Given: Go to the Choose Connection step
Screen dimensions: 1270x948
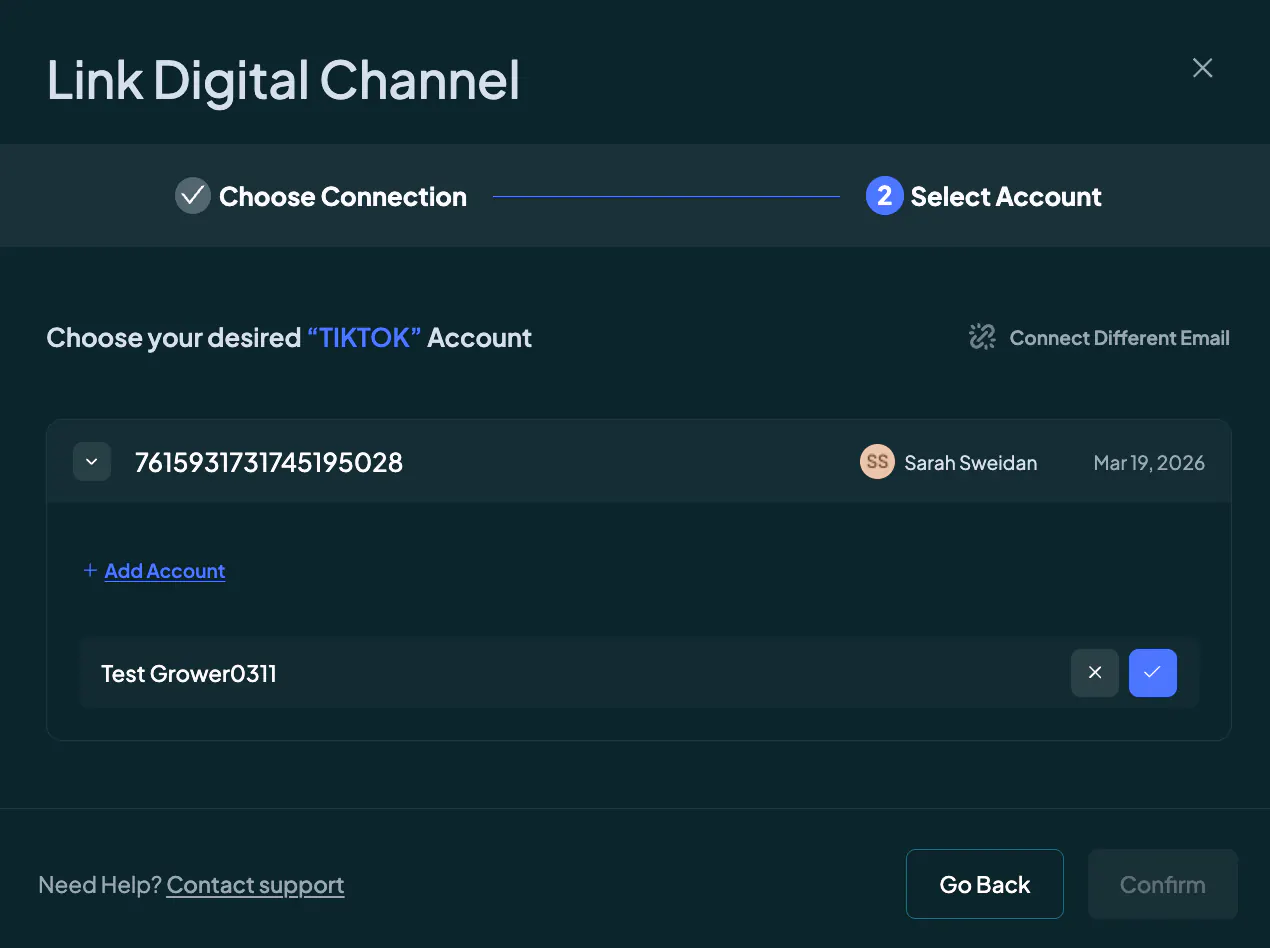Looking at the screenshot, I should tap(343, 197).
